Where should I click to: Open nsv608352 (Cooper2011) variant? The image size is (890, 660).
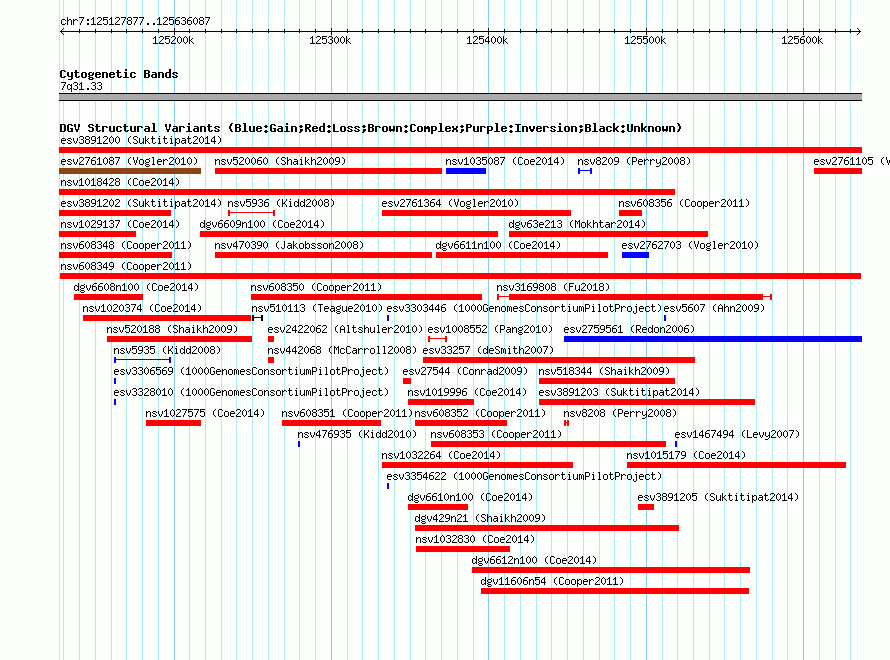click(x=480, y=413)
